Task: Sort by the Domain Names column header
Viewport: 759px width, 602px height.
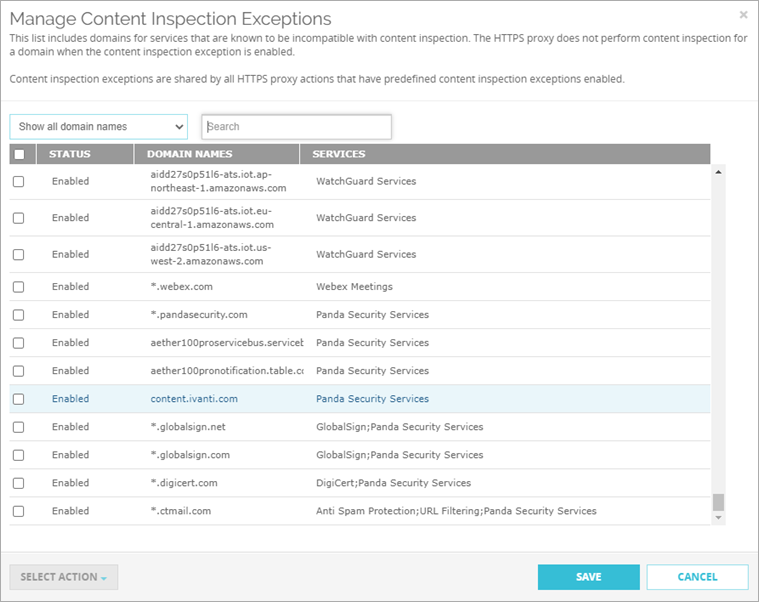Action: (190, 154)
